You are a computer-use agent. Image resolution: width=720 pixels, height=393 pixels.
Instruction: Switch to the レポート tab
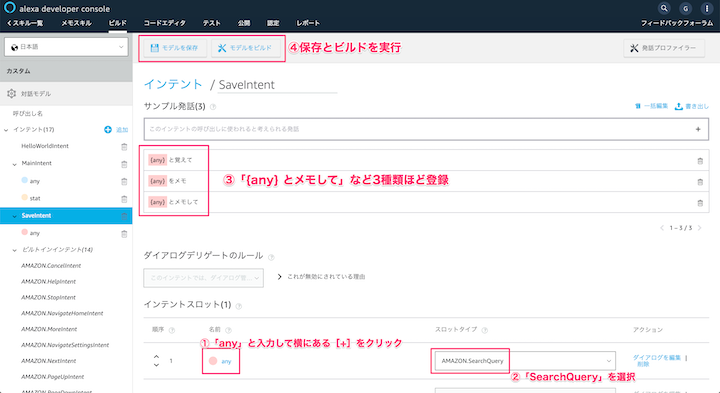[308, 23]
